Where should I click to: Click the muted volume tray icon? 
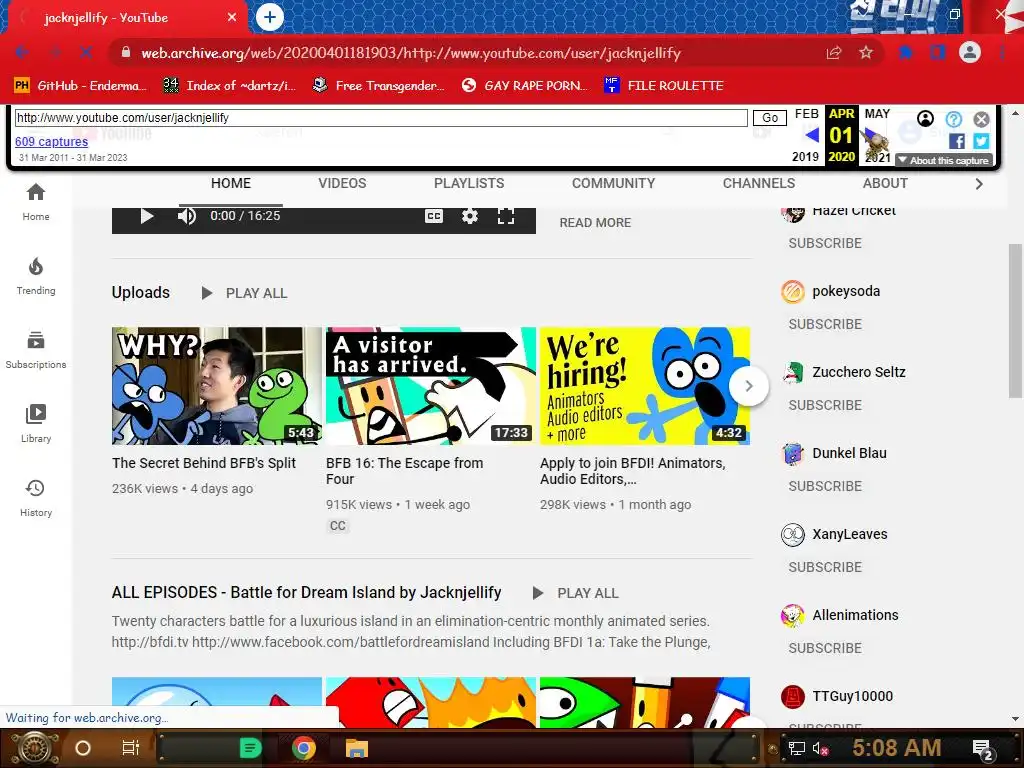pos(820,748)
